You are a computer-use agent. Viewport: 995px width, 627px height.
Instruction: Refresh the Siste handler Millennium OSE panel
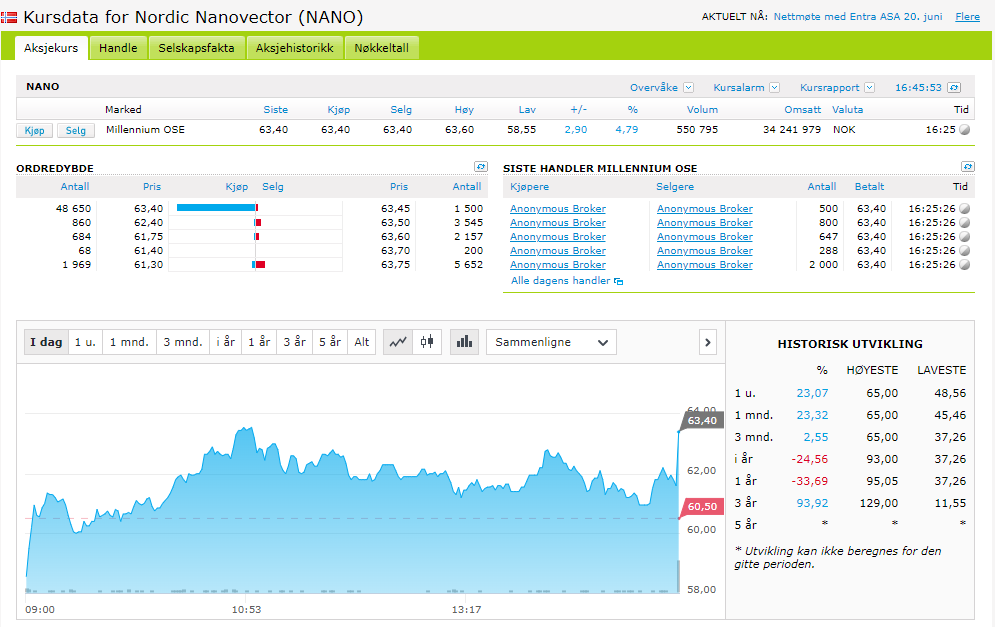968,167
